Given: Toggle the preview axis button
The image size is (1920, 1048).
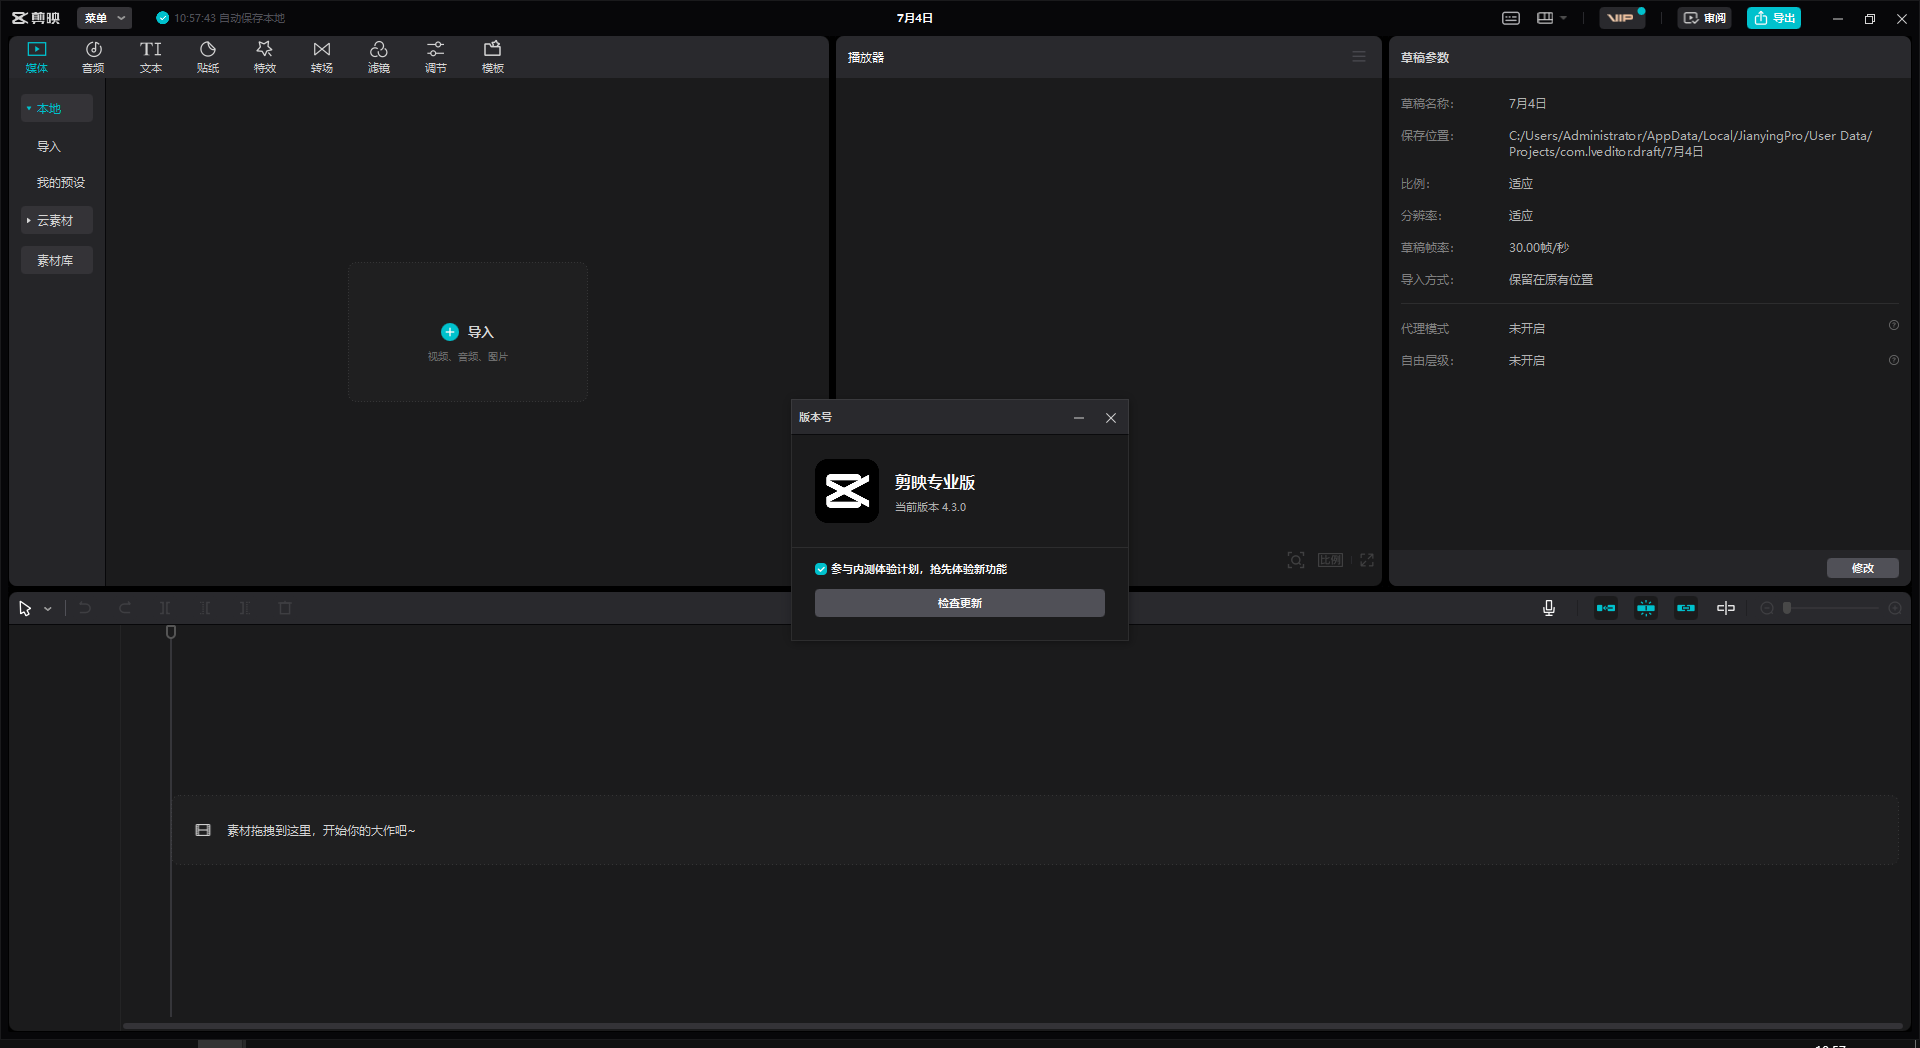Looking at the screenshot, I should tap(1726, 608).
